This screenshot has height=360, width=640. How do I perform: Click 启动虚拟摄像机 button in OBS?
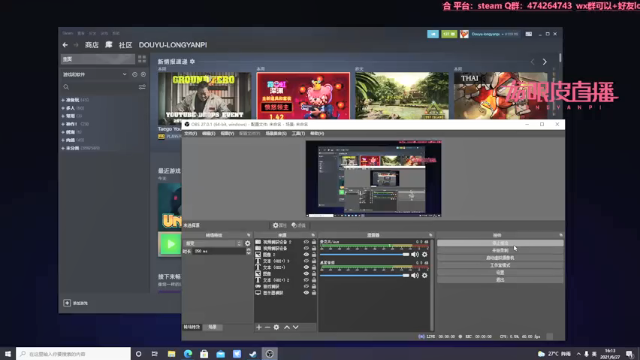(500, 258)
